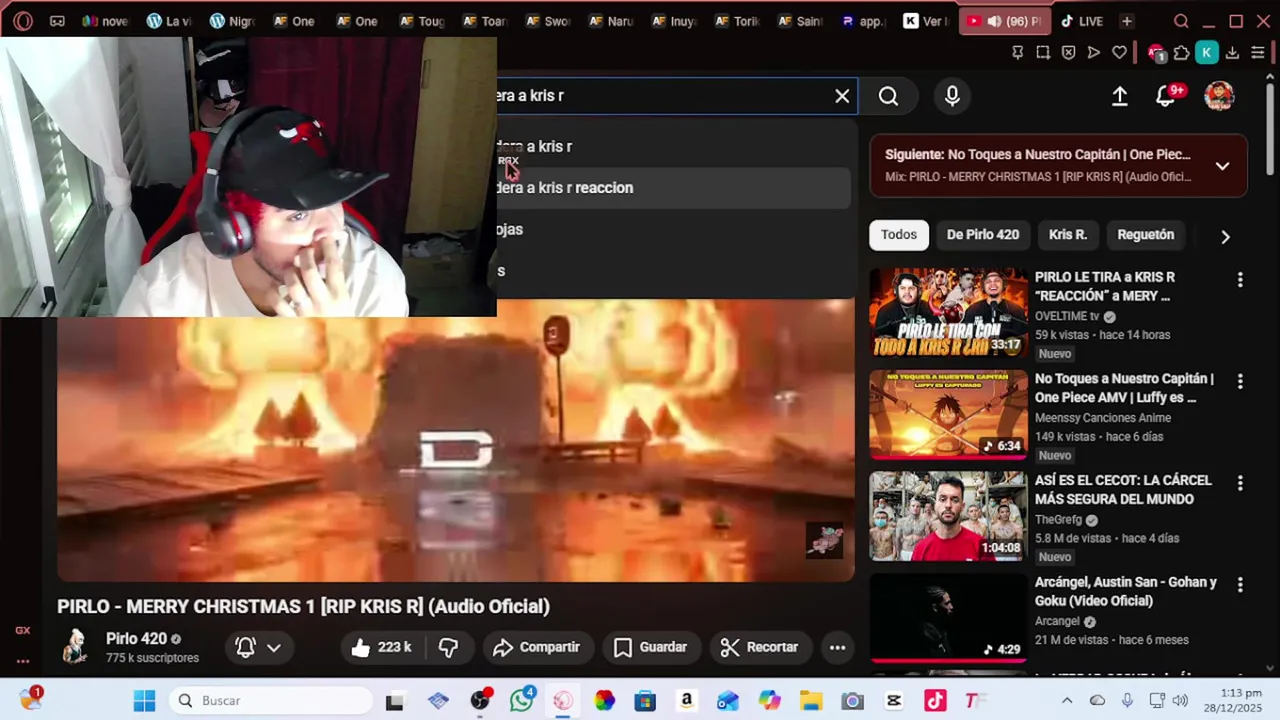This screenshot has height=720, width=1280.
Task: Open the Opera player play icon
Action: 1094,53
